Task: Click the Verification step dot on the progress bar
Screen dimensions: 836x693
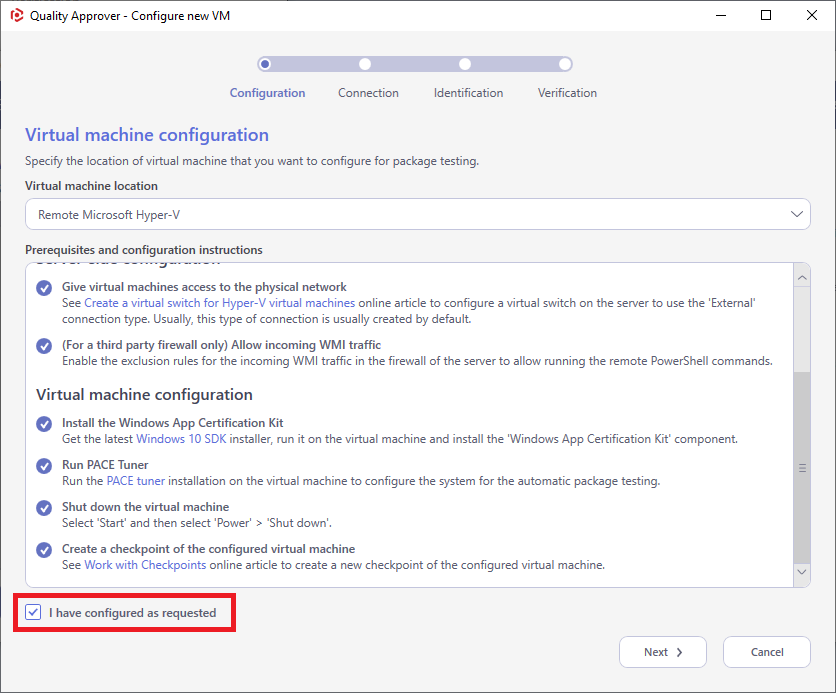Action: coord(565,64)
